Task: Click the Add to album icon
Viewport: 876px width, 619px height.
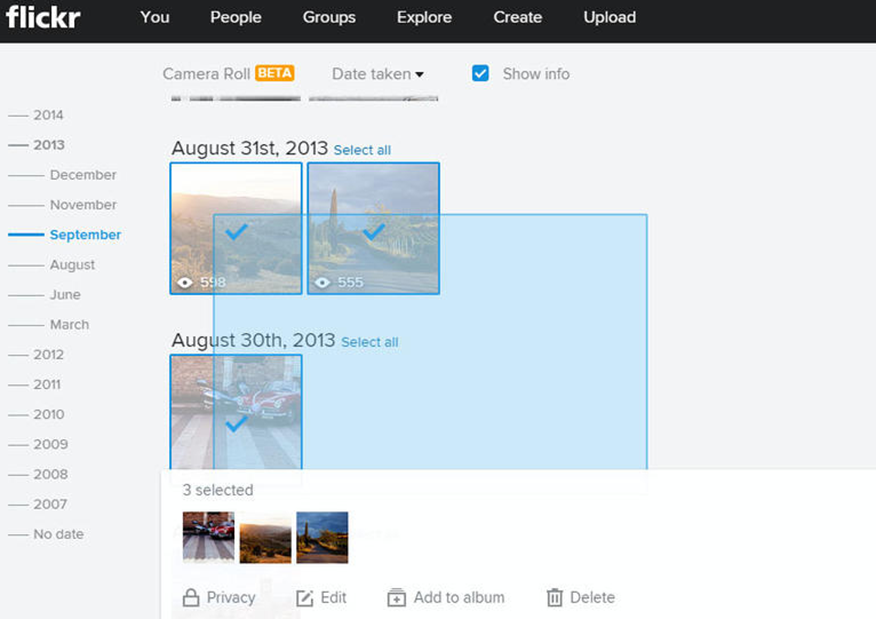Action: click(x=397, y=597)
